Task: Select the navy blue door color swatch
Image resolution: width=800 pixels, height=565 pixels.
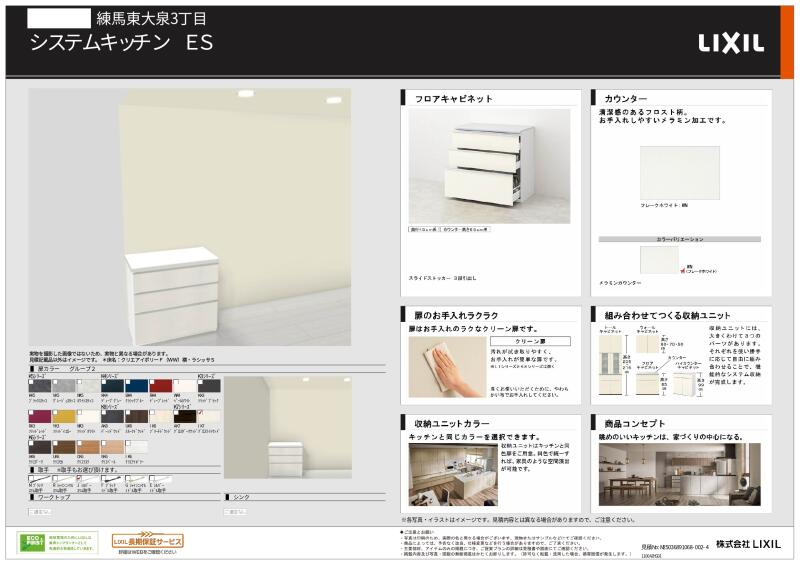Action: coord(137,386)
